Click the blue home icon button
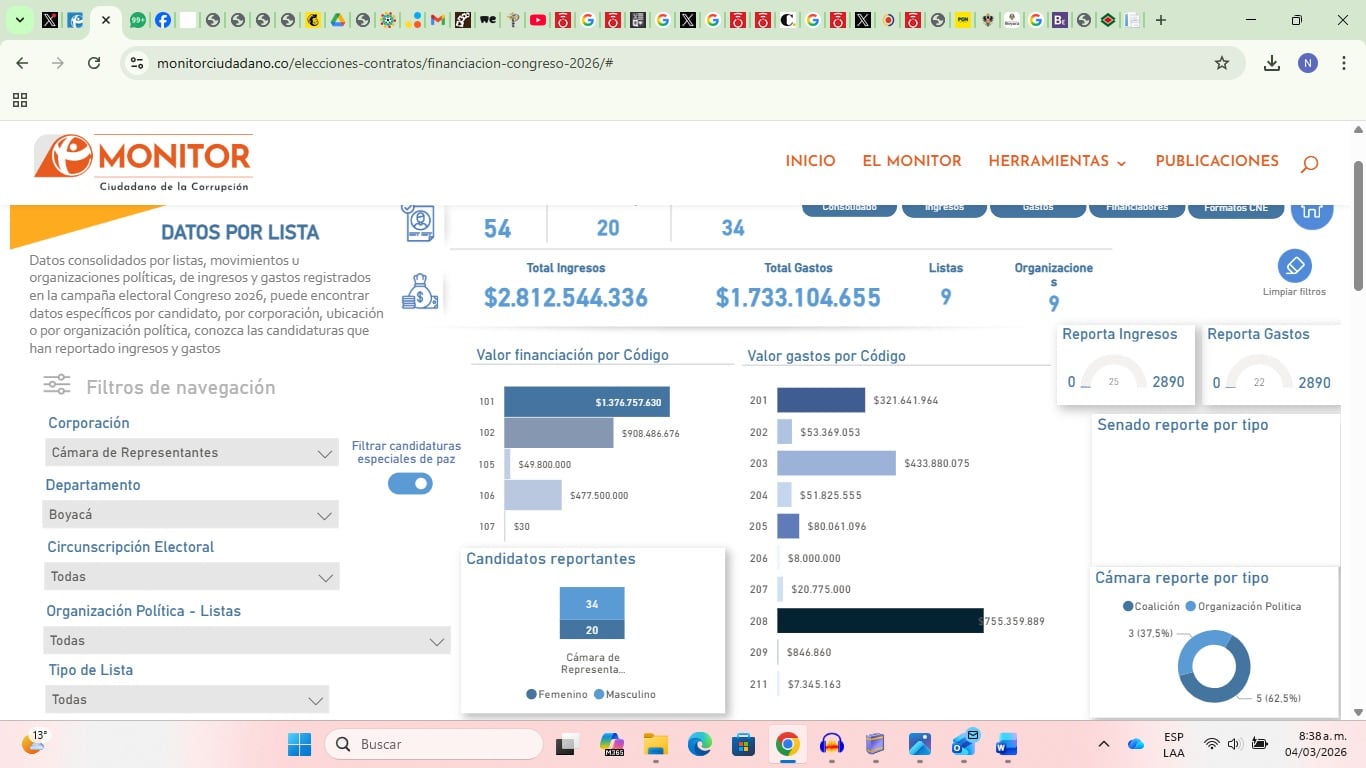This screenshot has width=1366, height=768. click(1311, 209)
